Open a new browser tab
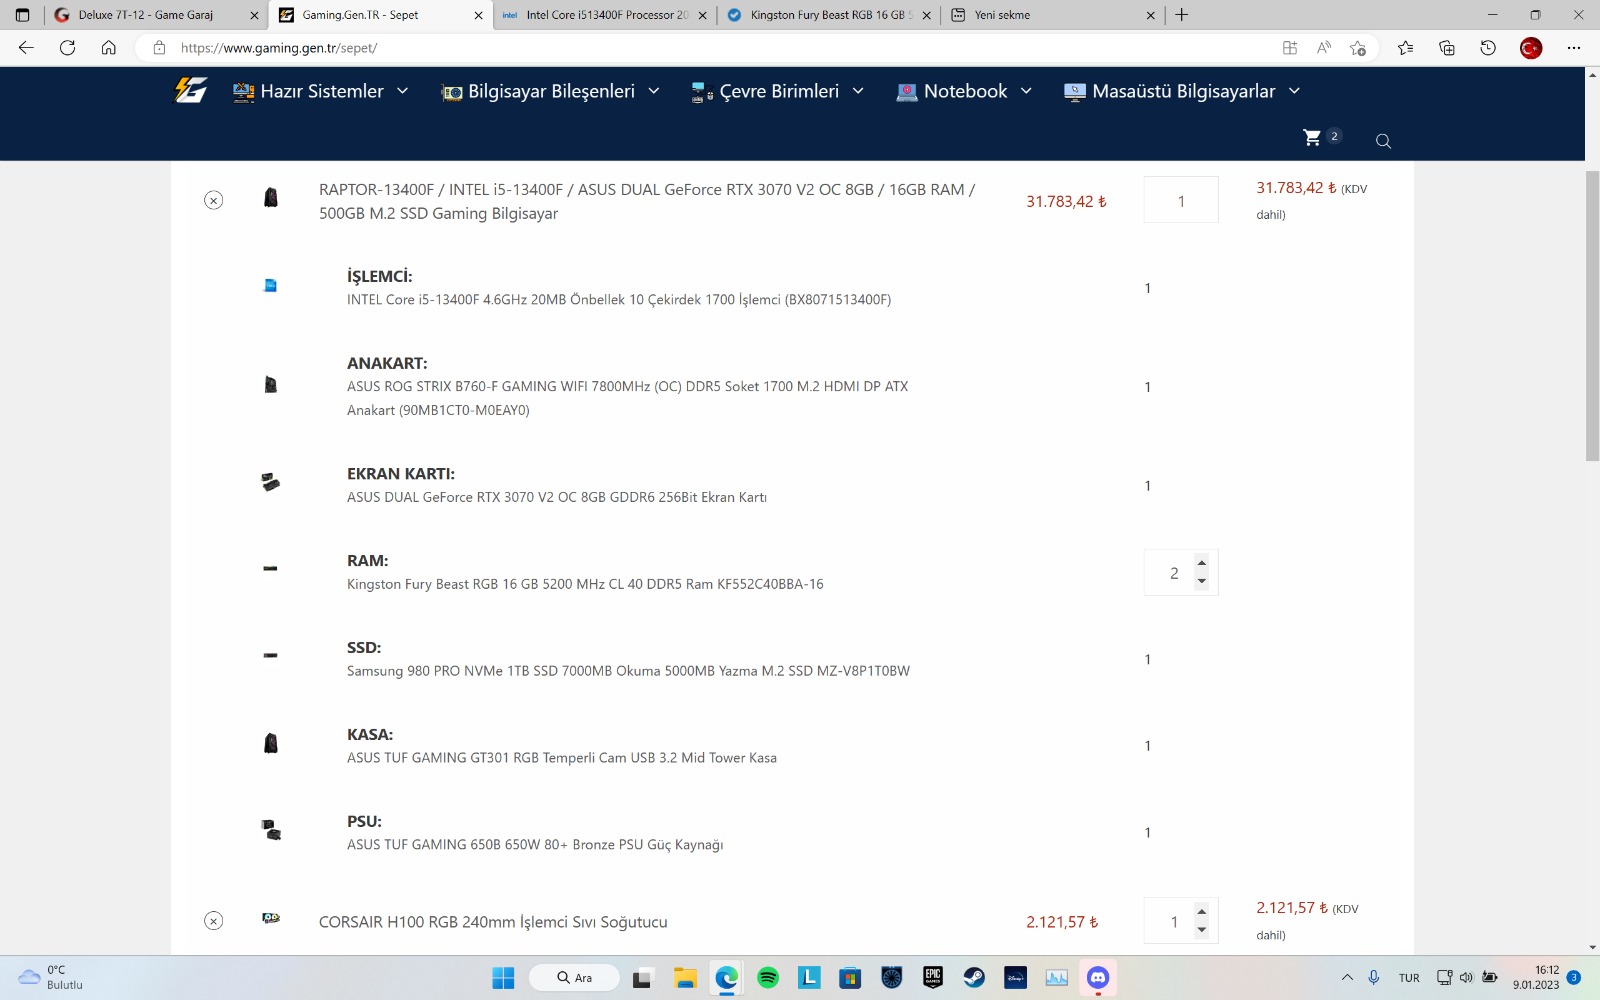Viewport: 1600px width, 1000px height. [x=1182, y=15]
